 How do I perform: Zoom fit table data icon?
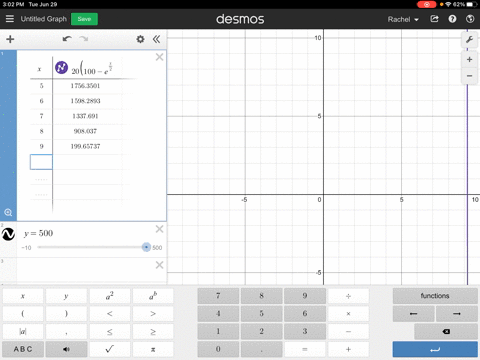[8, 212]
